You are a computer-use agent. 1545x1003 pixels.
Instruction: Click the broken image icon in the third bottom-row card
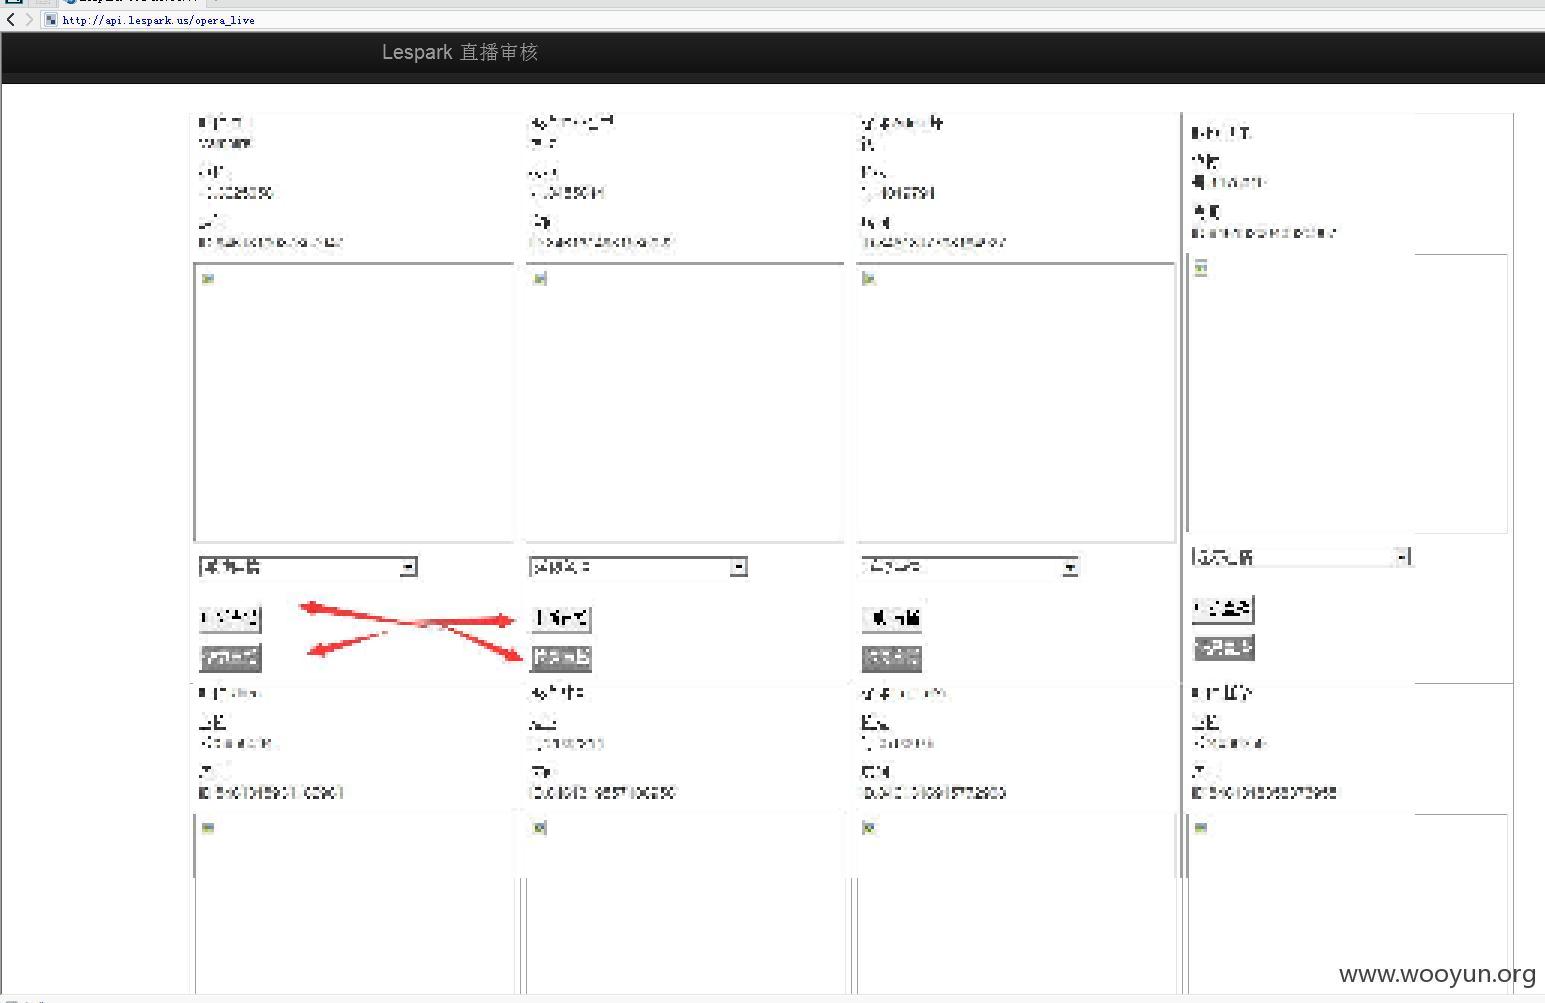click(869, 828)
